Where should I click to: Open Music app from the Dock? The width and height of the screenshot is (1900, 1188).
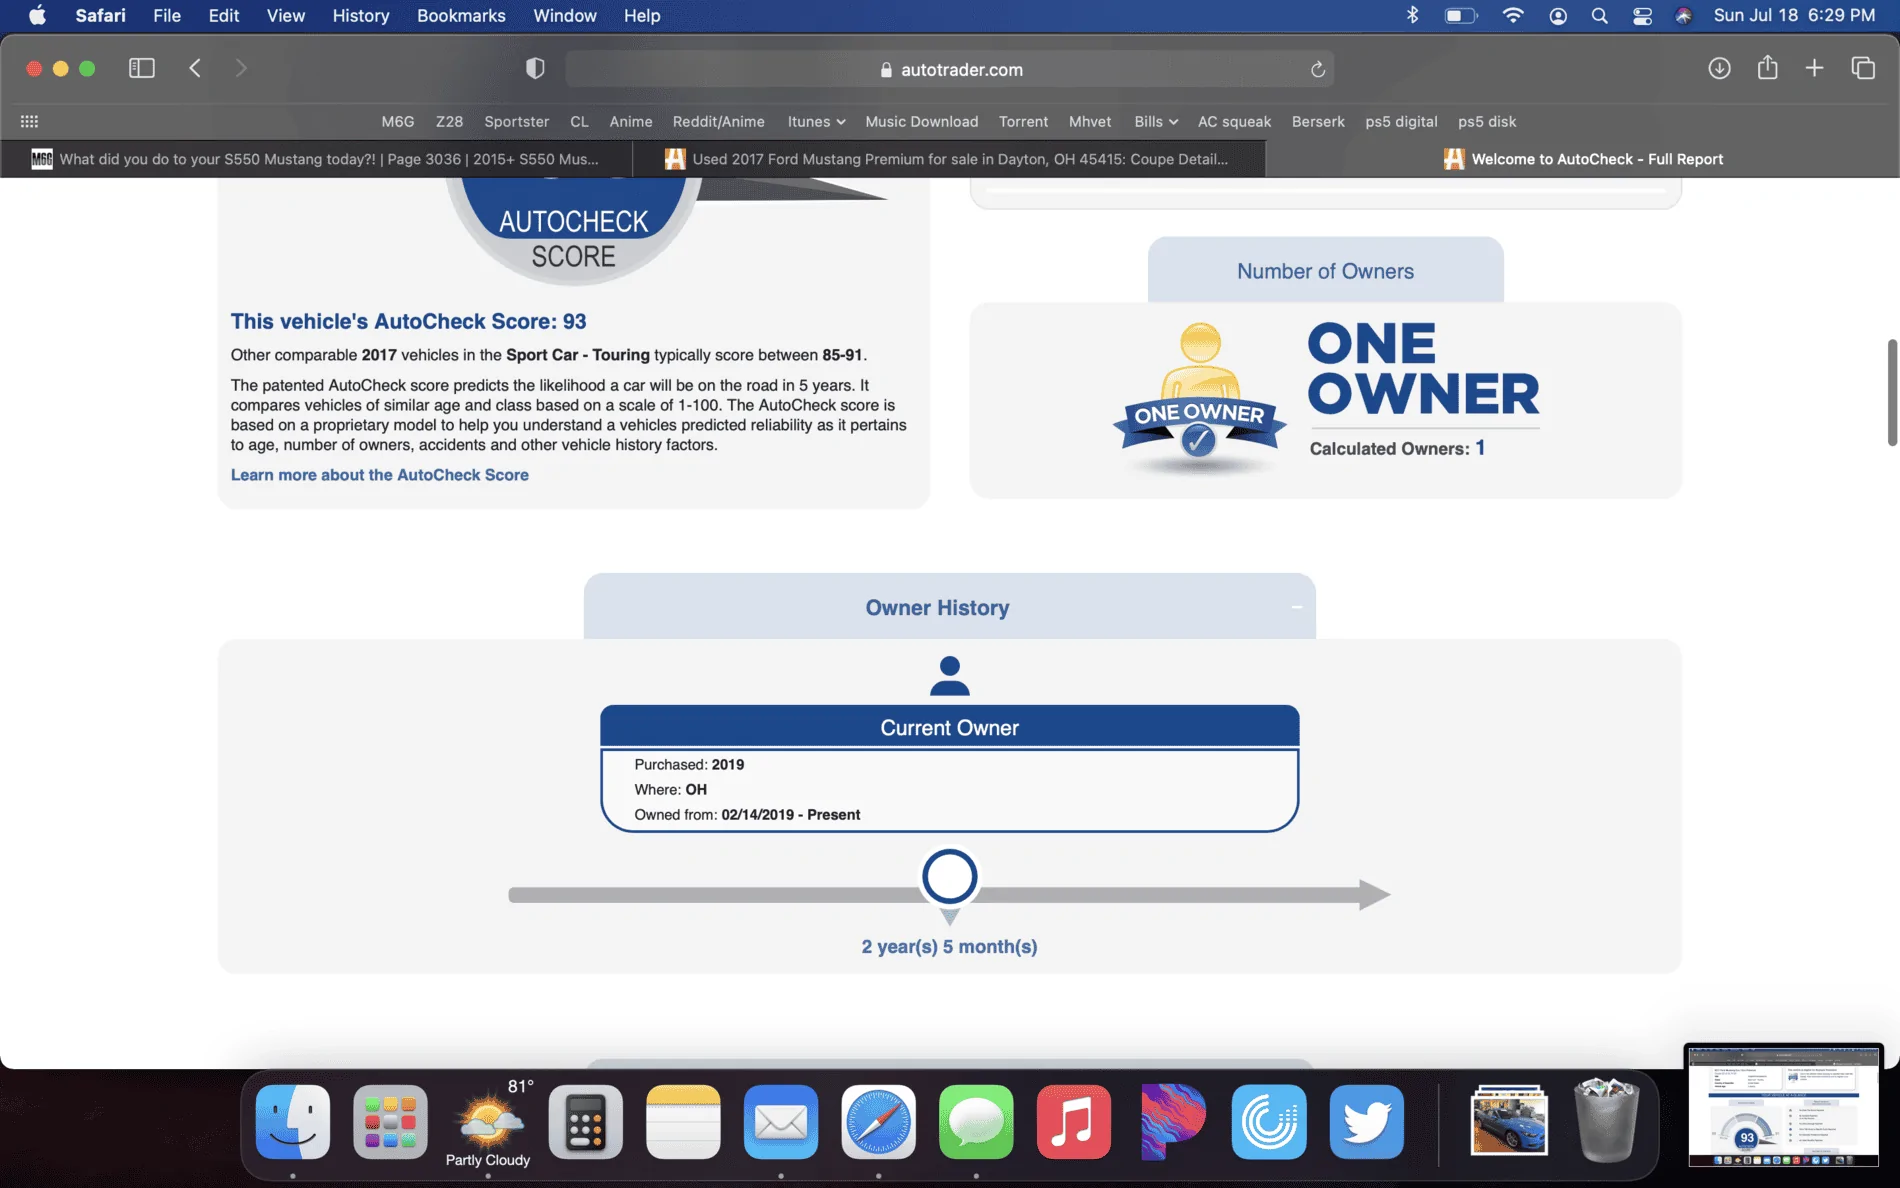[x=1073, y=1121]
